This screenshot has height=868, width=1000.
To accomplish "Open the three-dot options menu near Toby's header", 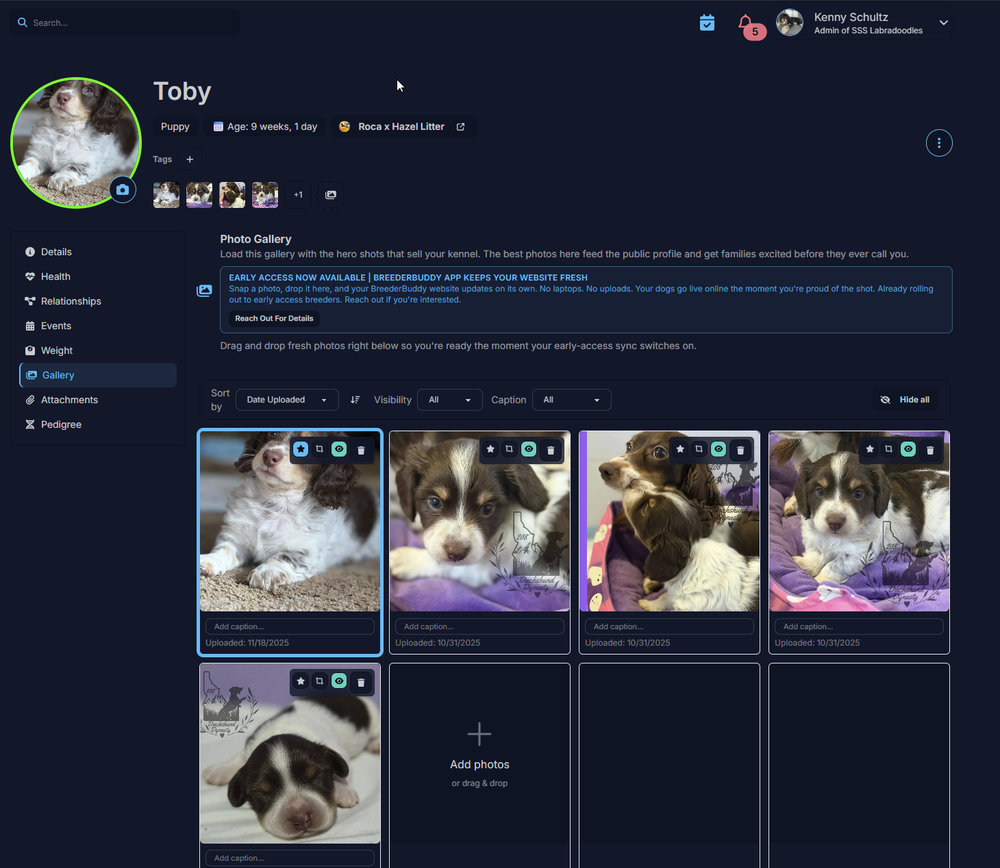I will point(939,142).
